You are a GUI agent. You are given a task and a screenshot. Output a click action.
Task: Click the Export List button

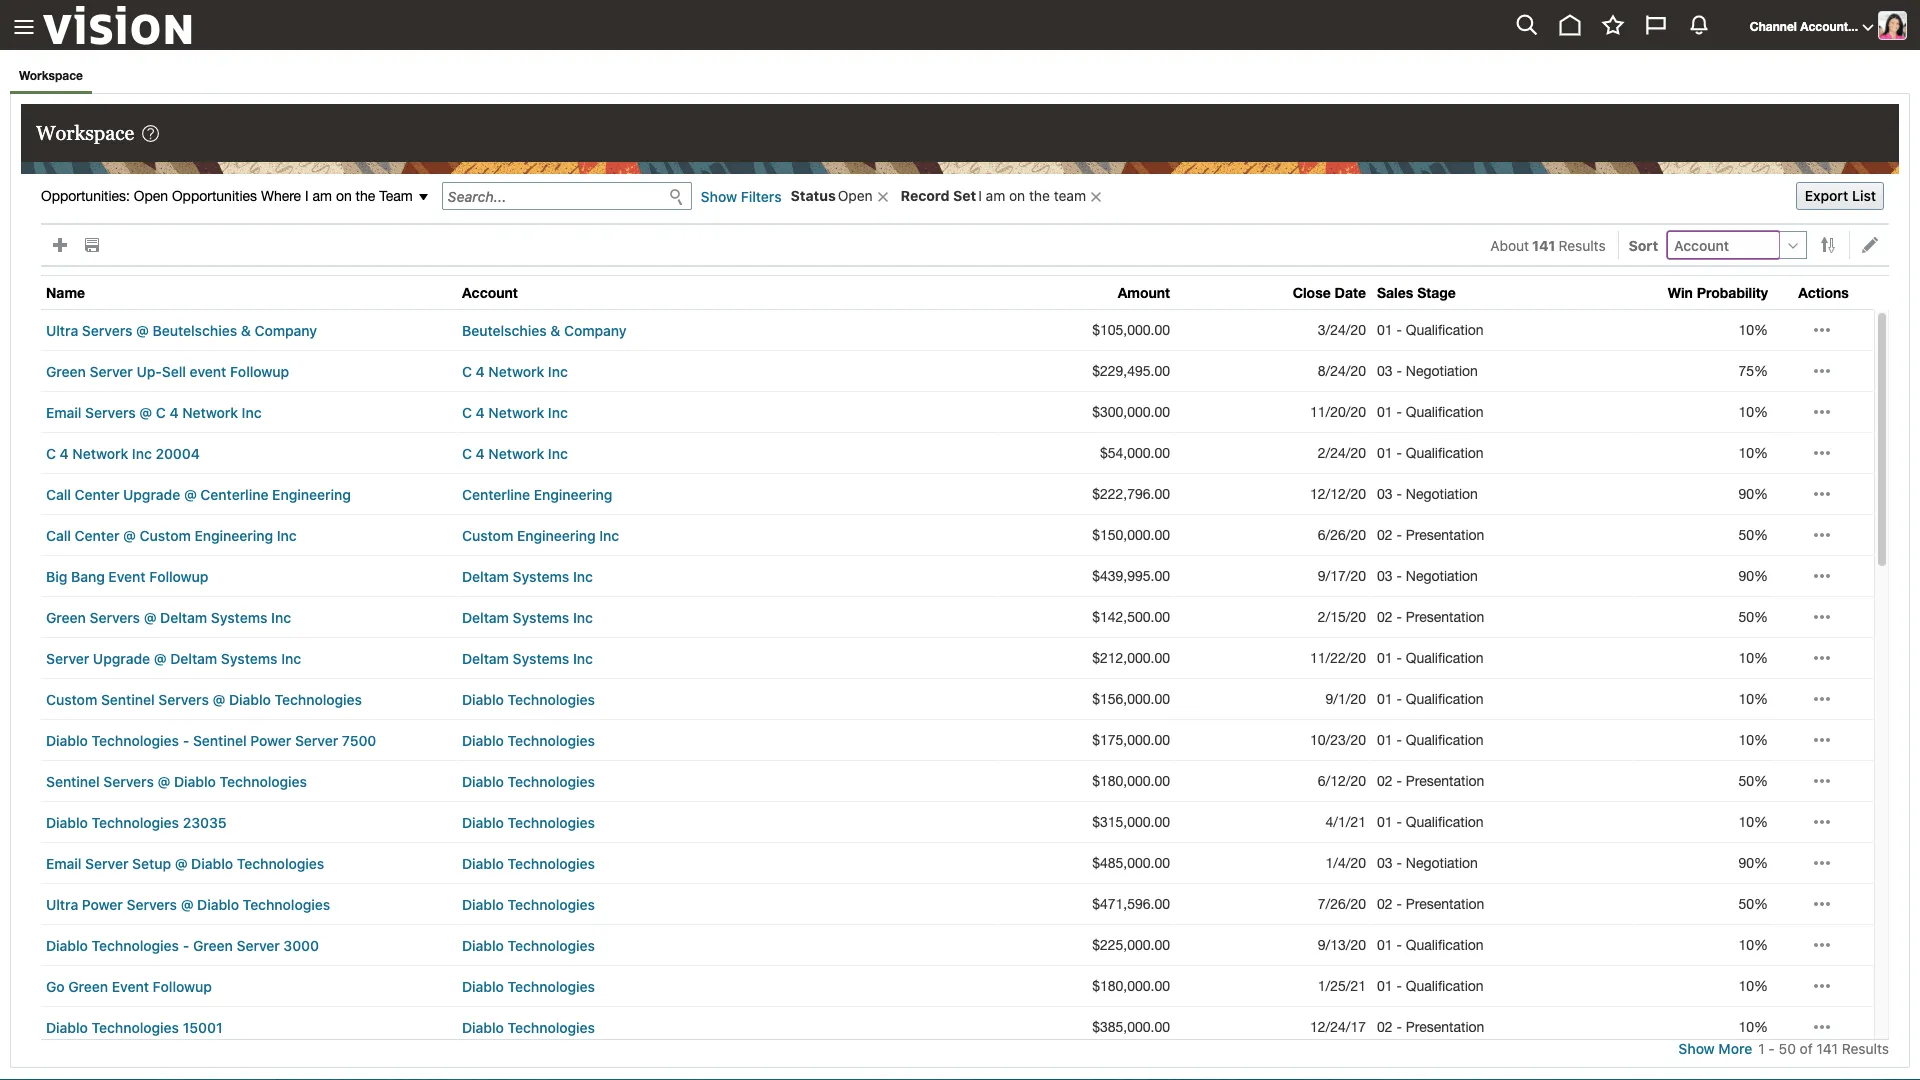pos(1839,196)
